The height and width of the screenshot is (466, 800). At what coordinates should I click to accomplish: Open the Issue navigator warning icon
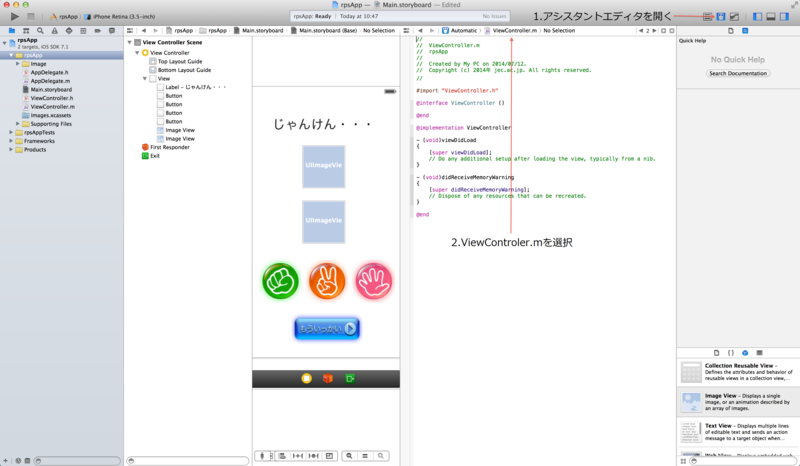point(55,31)
